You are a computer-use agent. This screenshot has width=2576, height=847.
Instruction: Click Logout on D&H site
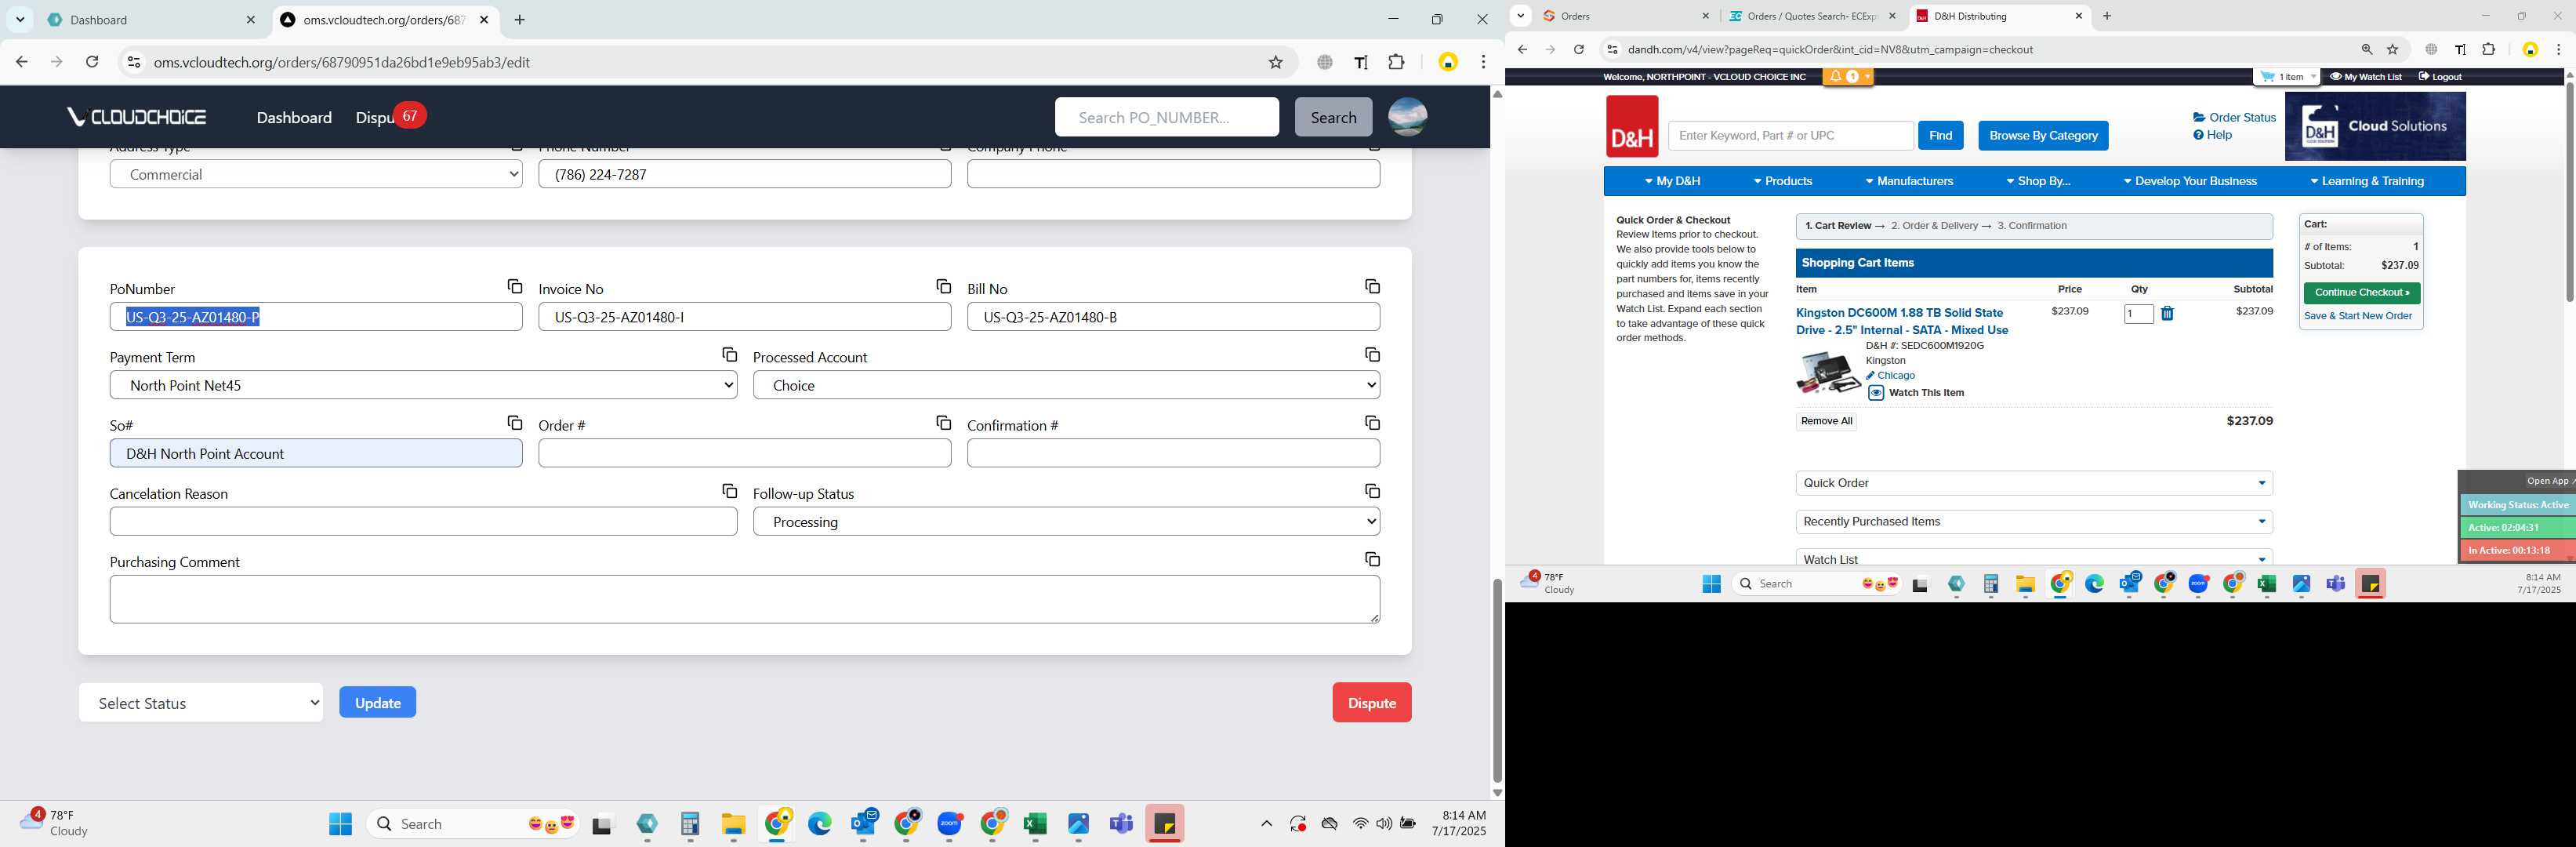[x=2440, y=77]
